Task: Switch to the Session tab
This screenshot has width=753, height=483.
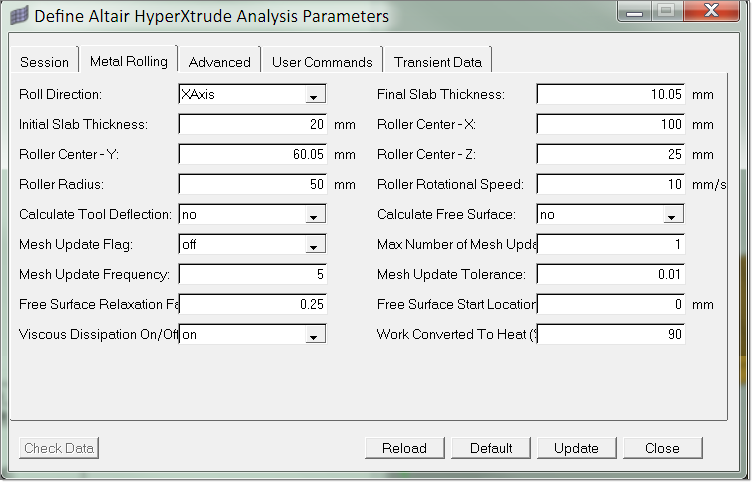Action: [45, 61]
